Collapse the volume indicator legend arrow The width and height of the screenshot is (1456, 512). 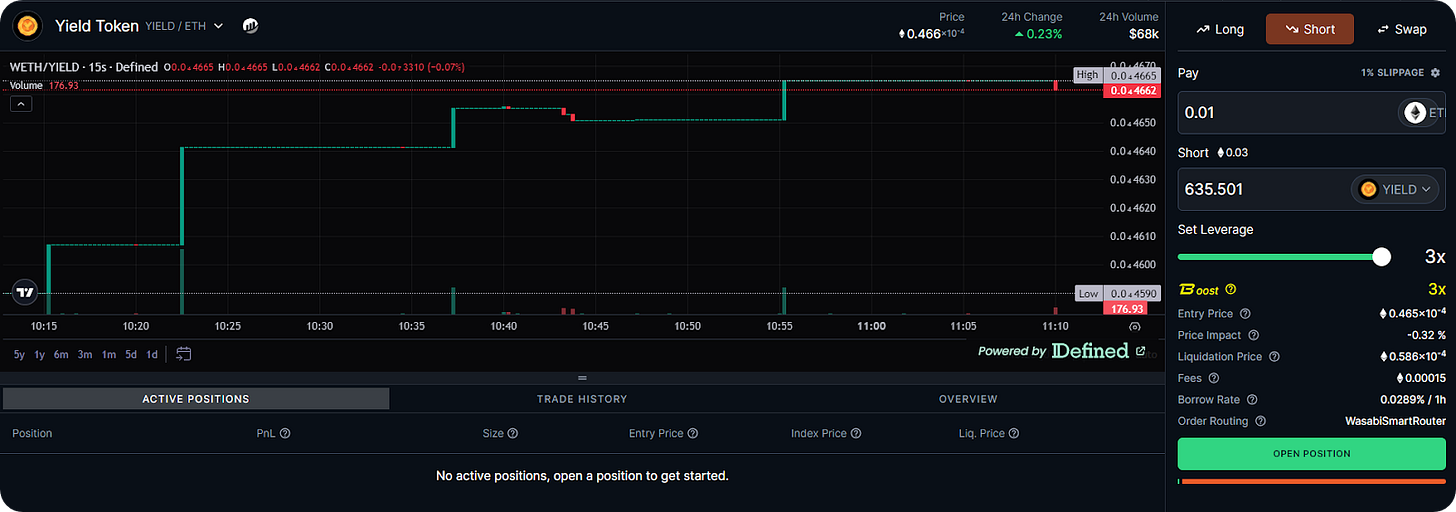coord(21,104)
